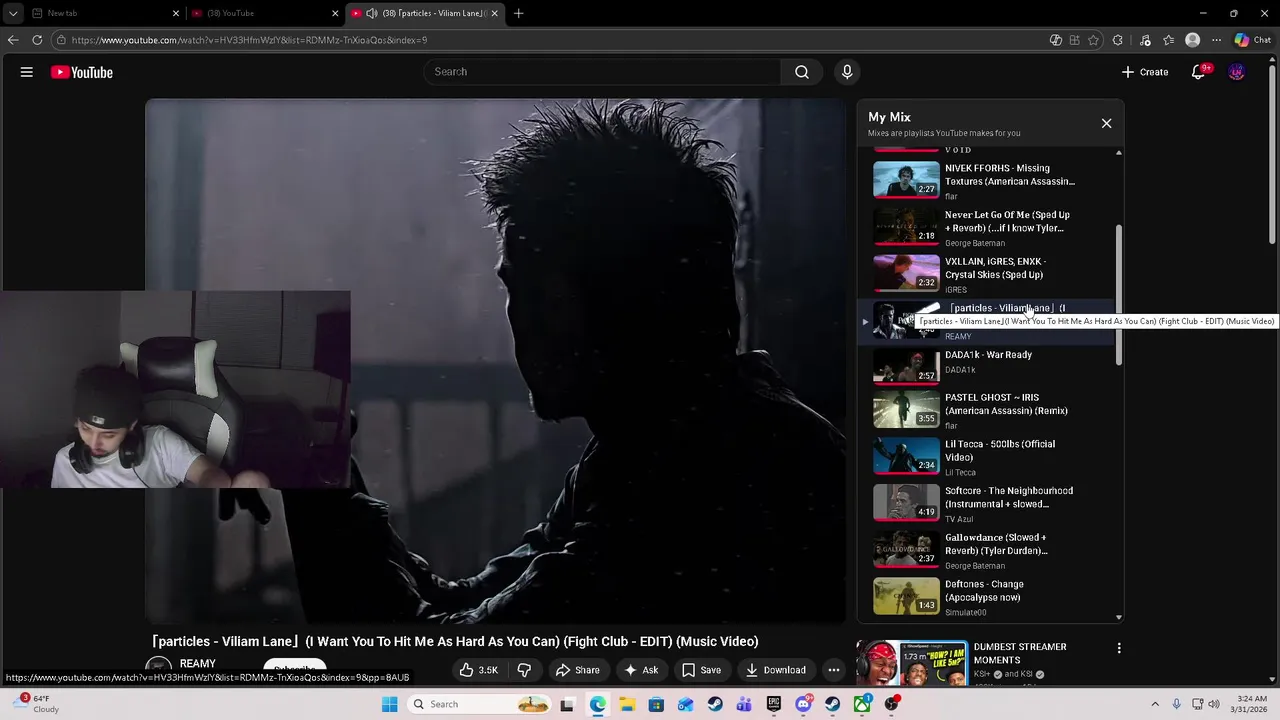The height and width of the screenshot is (720, 1280).
Task: Click the YouTube search magnifier button
Action: coord(802,72)
